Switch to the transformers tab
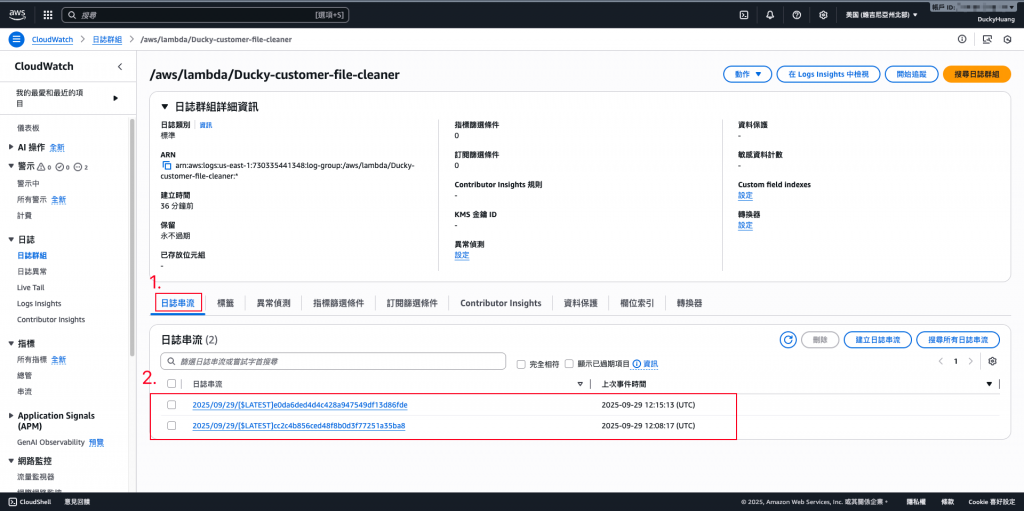The width and height of the screenshot is (1024, 511). pos(690,303)
